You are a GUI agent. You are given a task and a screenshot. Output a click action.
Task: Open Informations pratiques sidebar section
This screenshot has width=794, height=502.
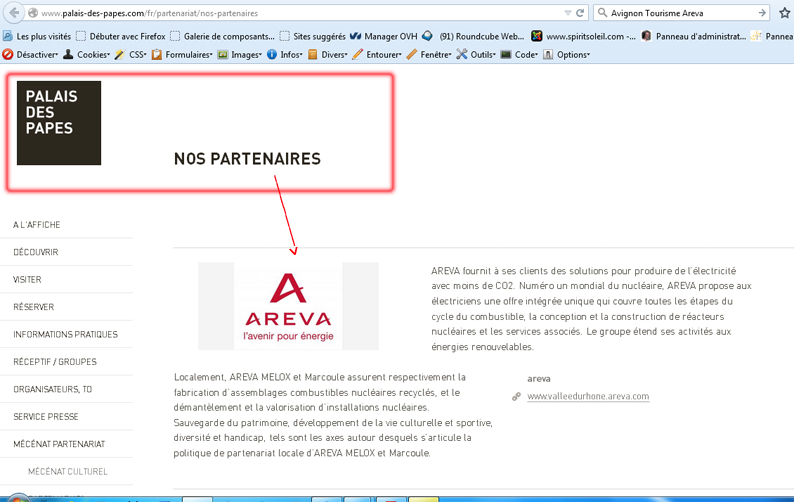[x=65, y=334]
